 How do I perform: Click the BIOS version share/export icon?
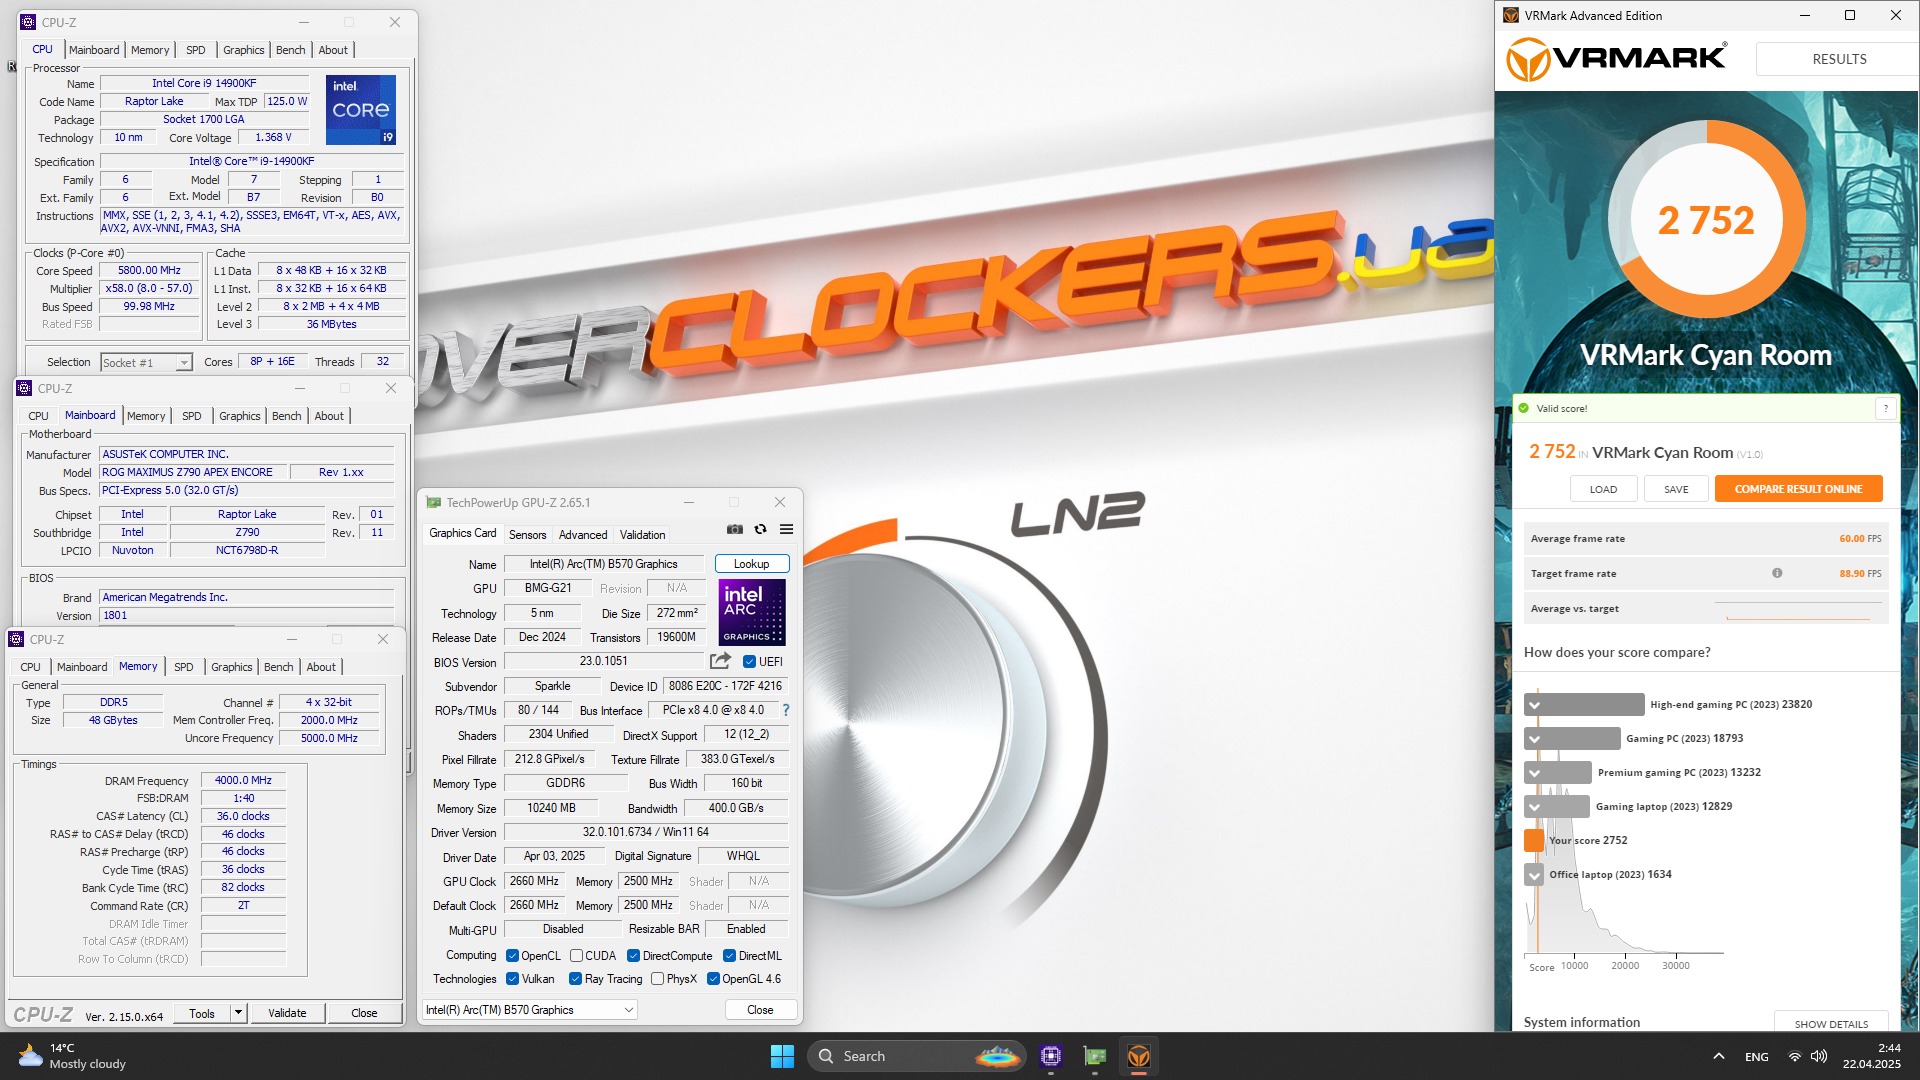pyautogui.click(x=720, y=661)
